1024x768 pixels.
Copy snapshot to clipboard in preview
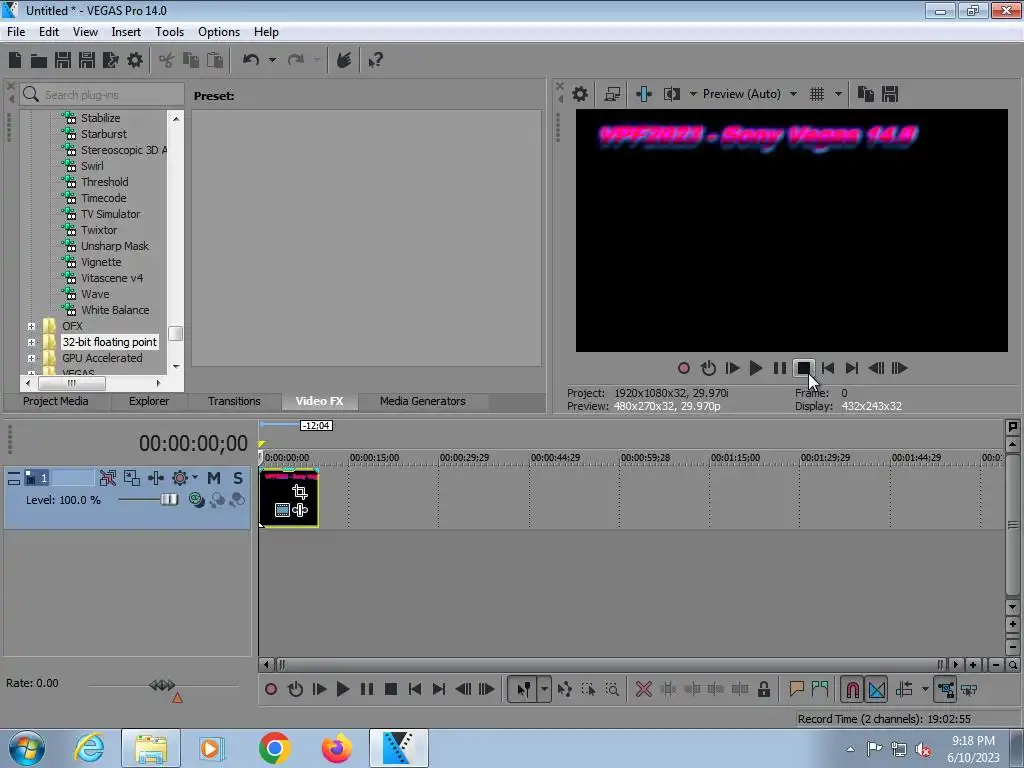pos(865,94)
